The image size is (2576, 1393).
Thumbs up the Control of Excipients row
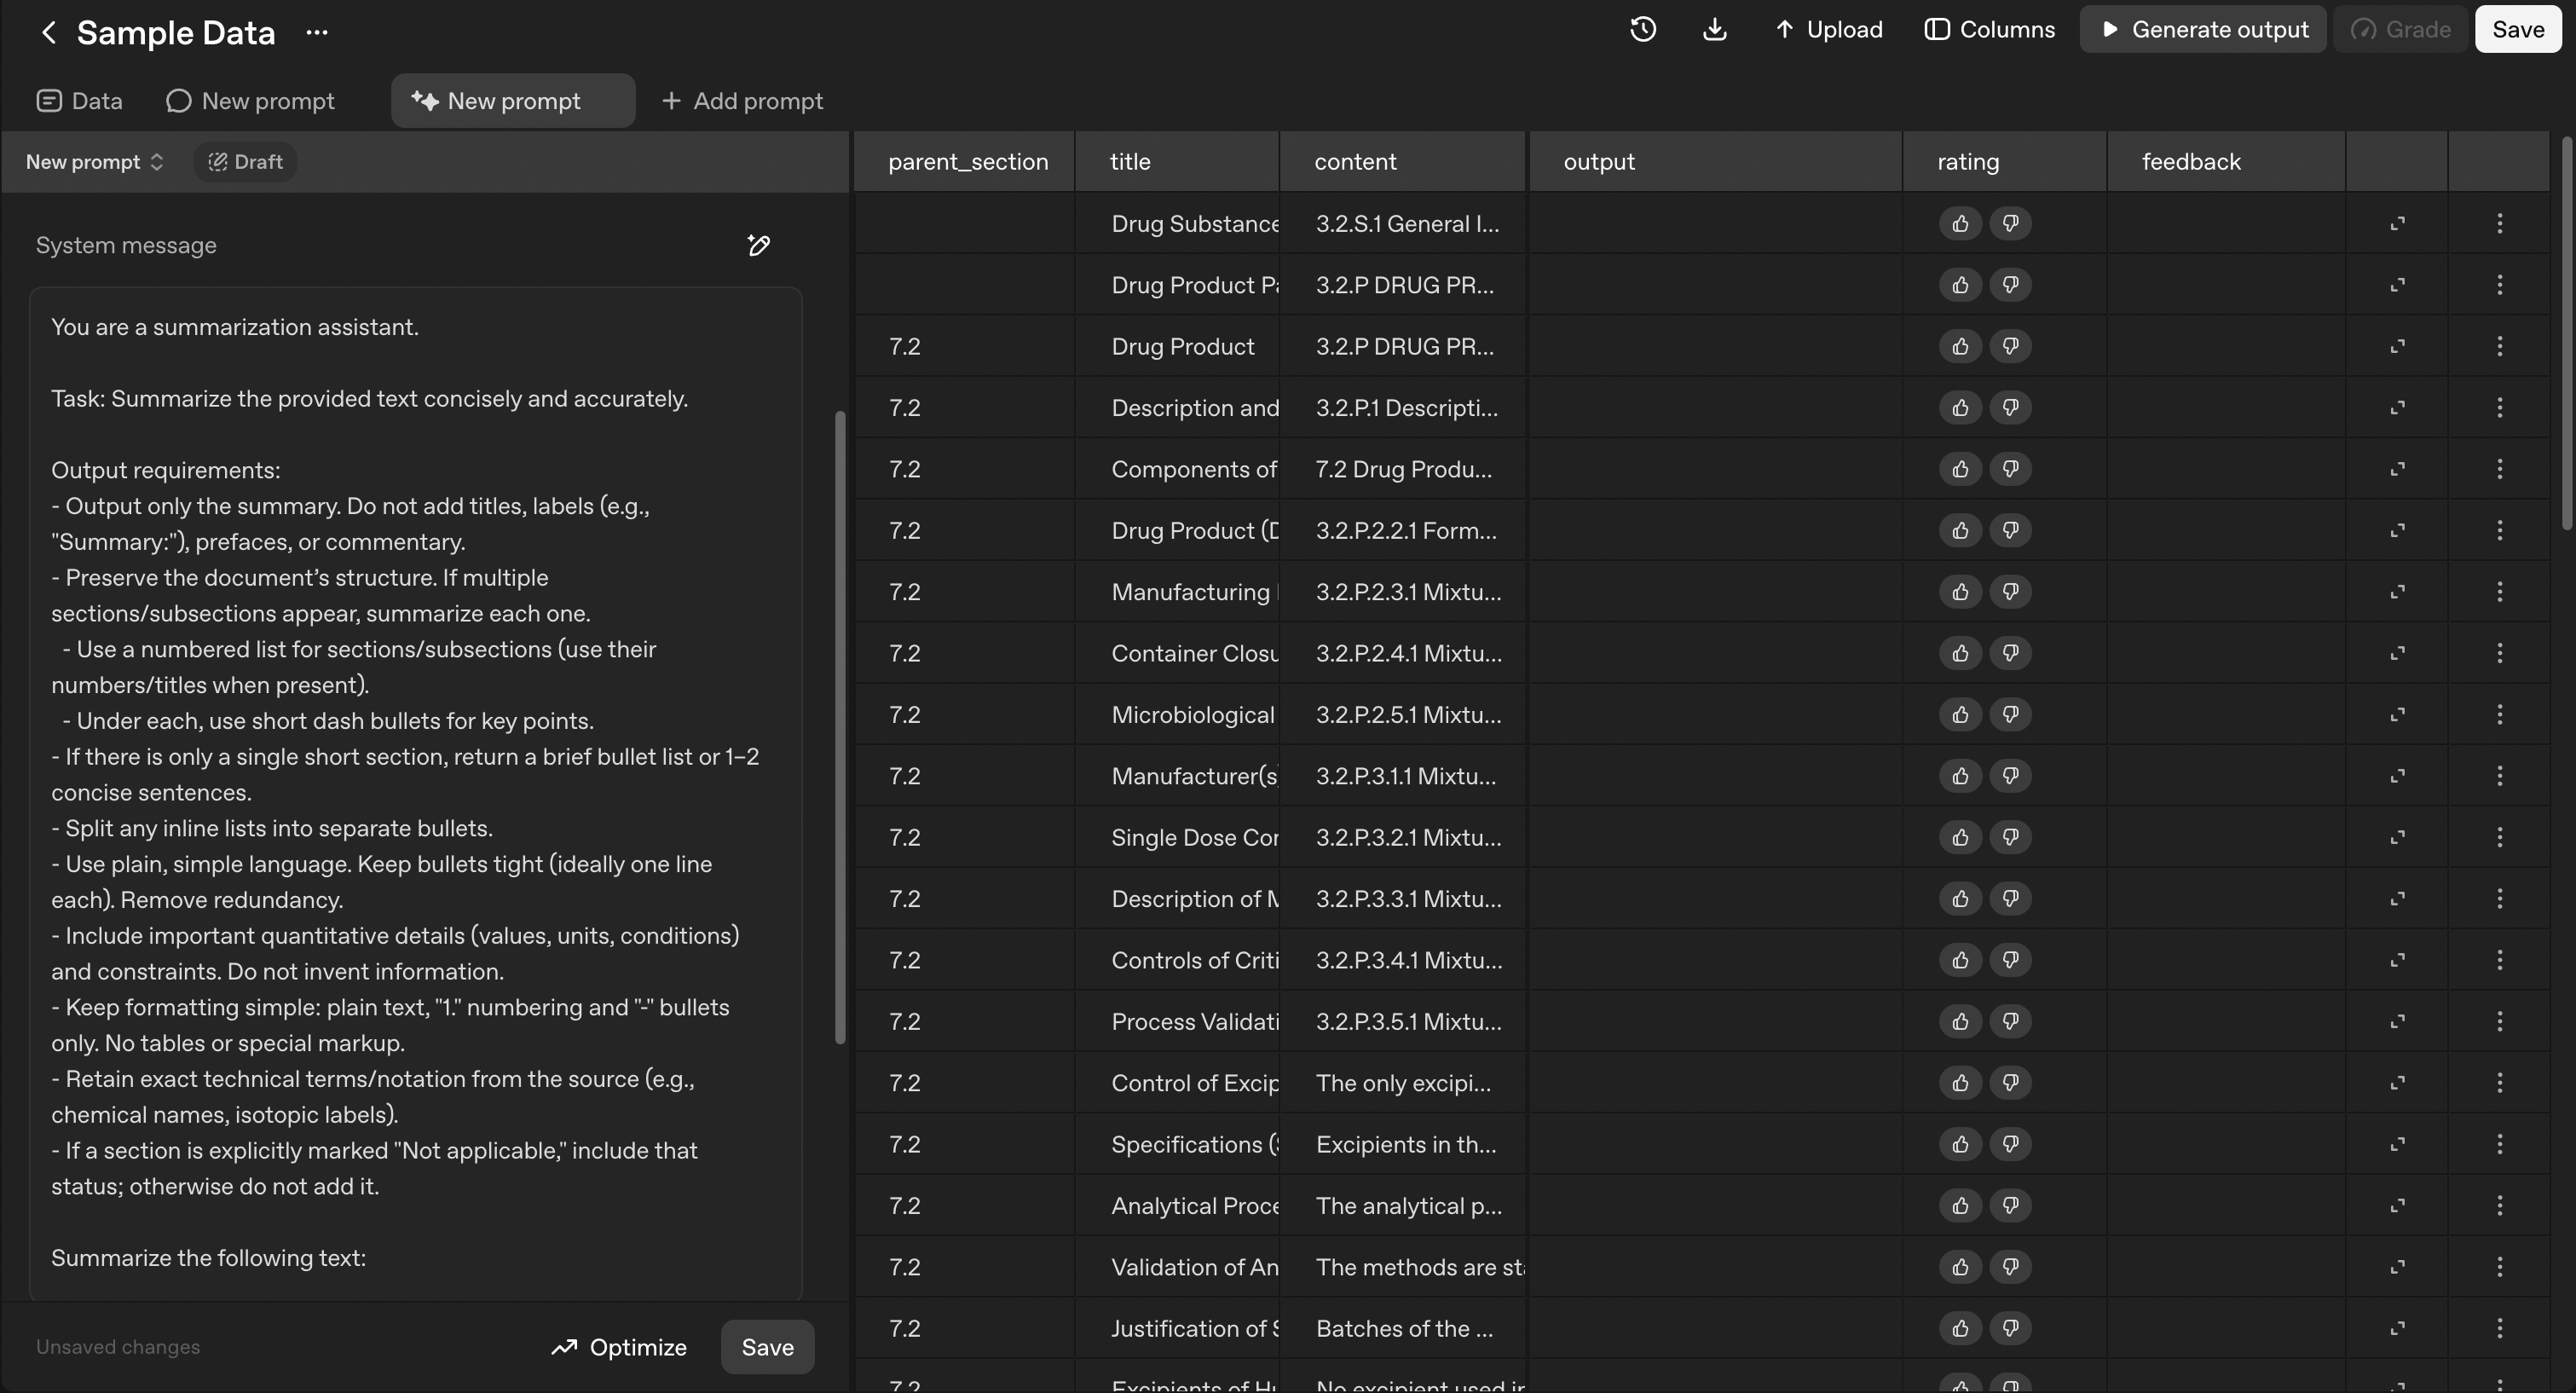[1960, 1083]
